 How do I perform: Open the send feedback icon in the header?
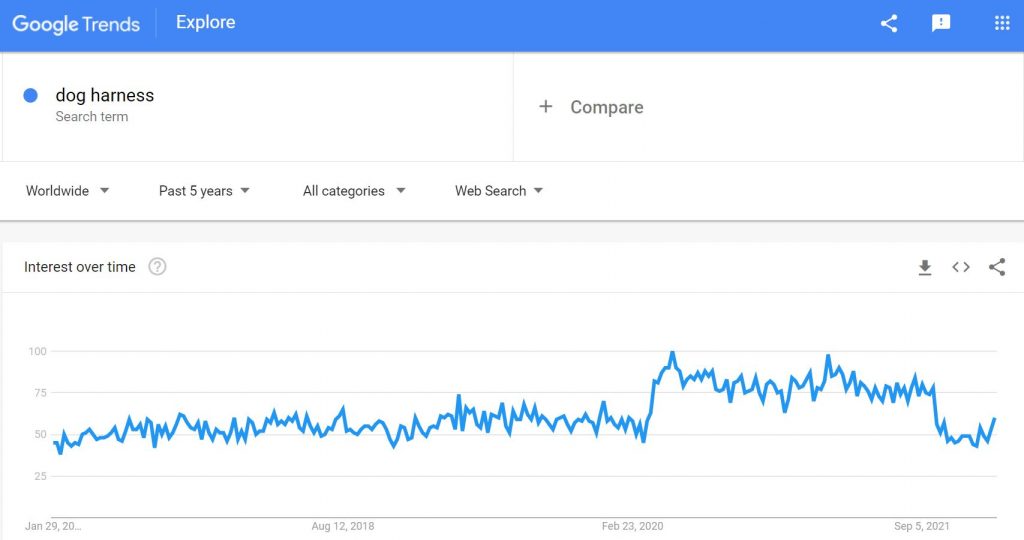point(940,24)
